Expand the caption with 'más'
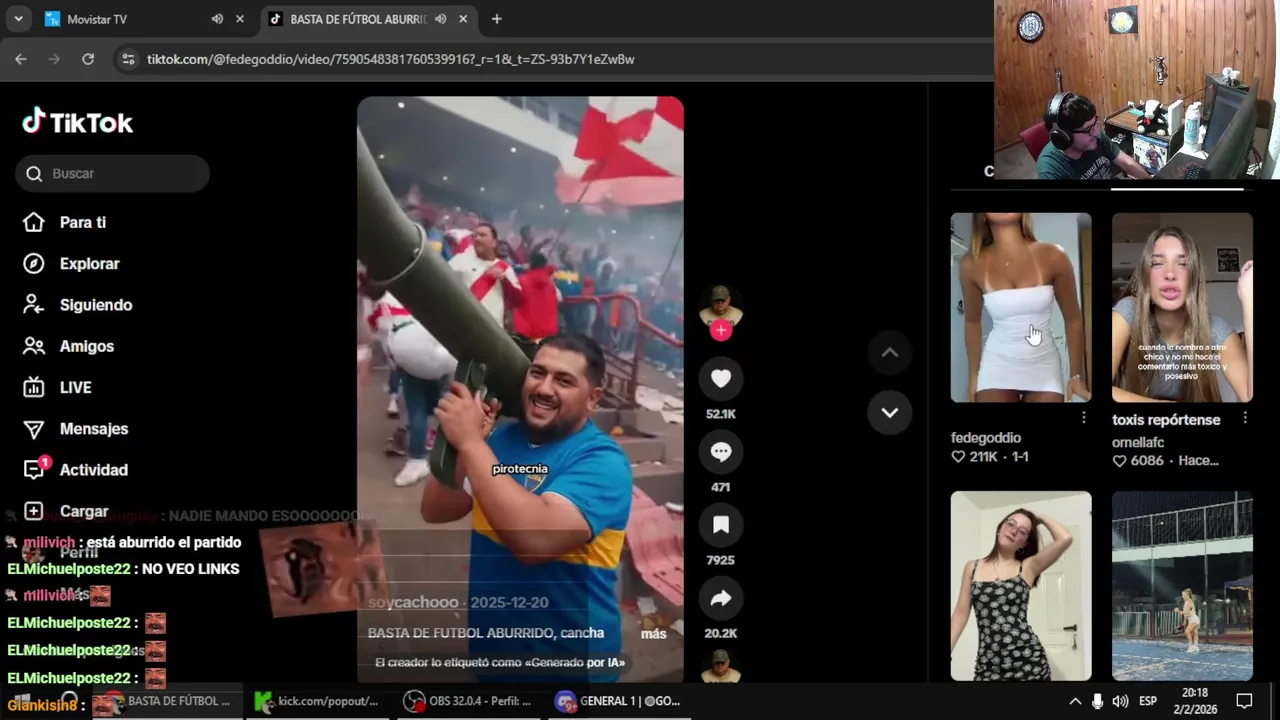Image resolution: width=1280 pixels, height=720 pixels. (x=653, y=633)
